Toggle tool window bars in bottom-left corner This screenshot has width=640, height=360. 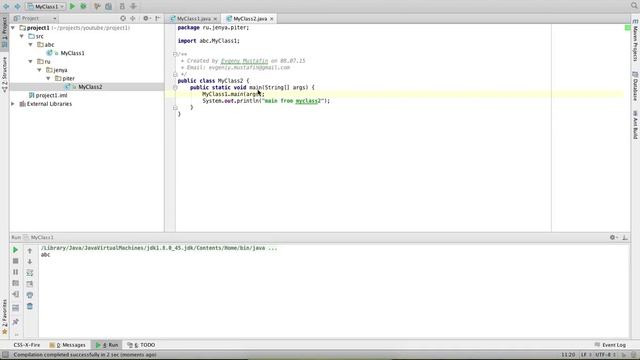pyautogui.click(x=5, y=355)
